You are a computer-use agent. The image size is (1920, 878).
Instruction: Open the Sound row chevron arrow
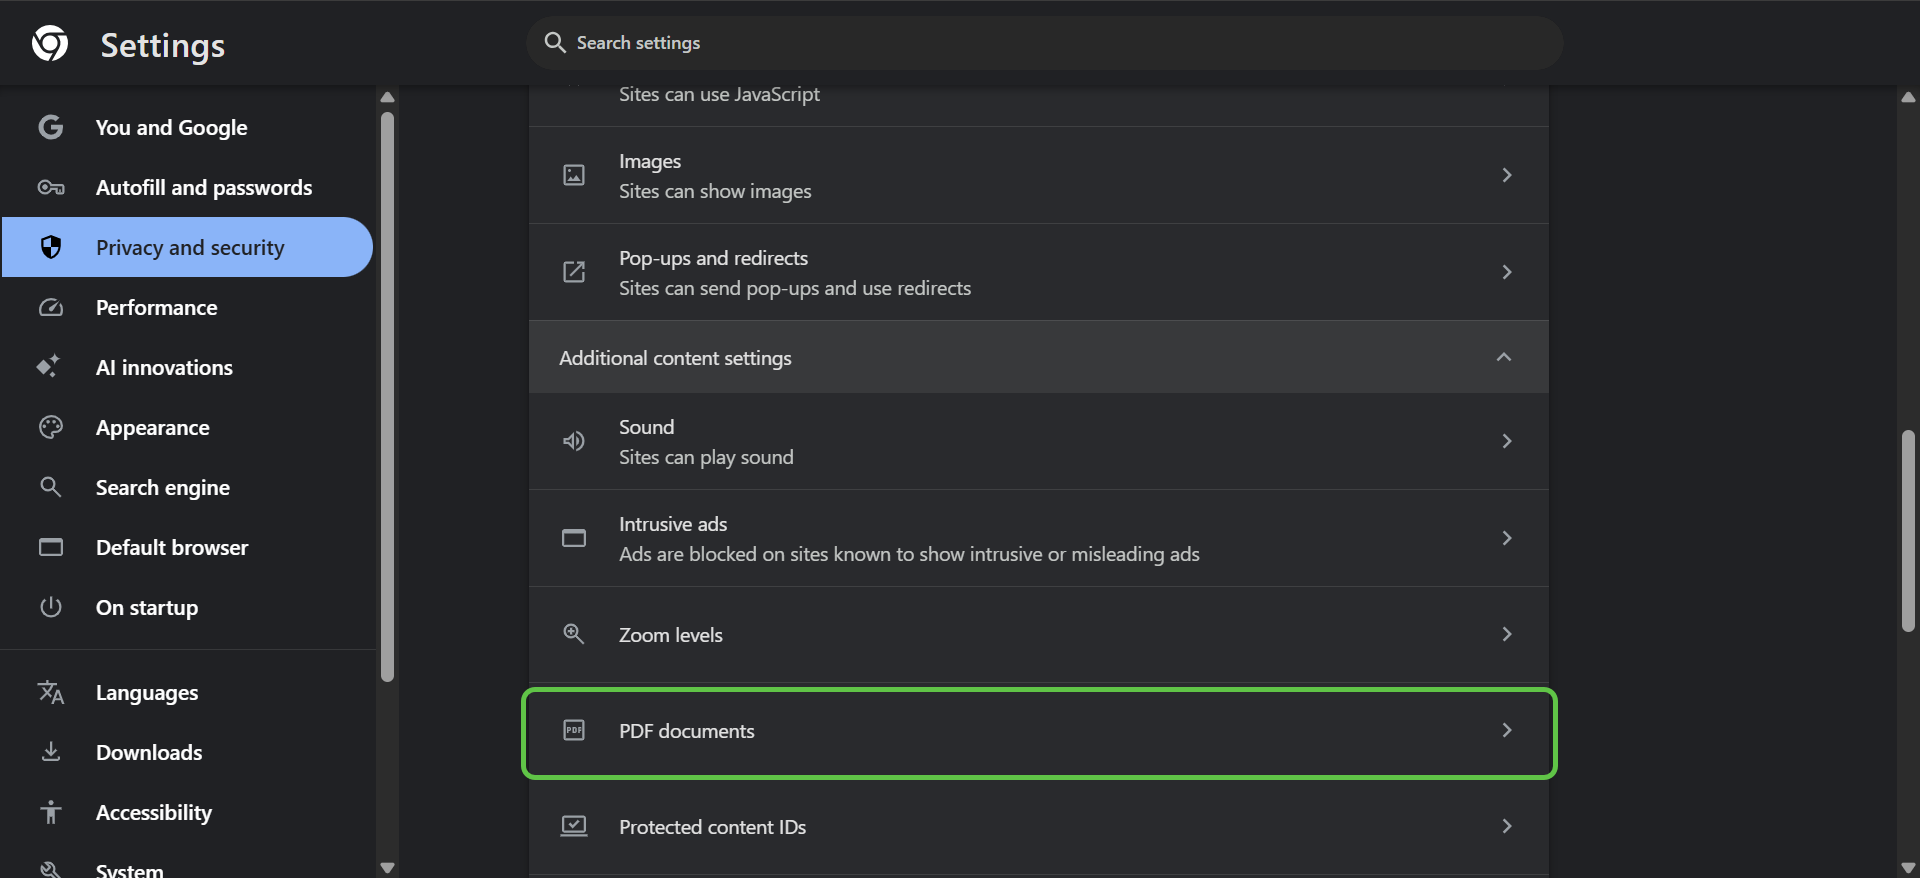click(x=1507, y=441)
